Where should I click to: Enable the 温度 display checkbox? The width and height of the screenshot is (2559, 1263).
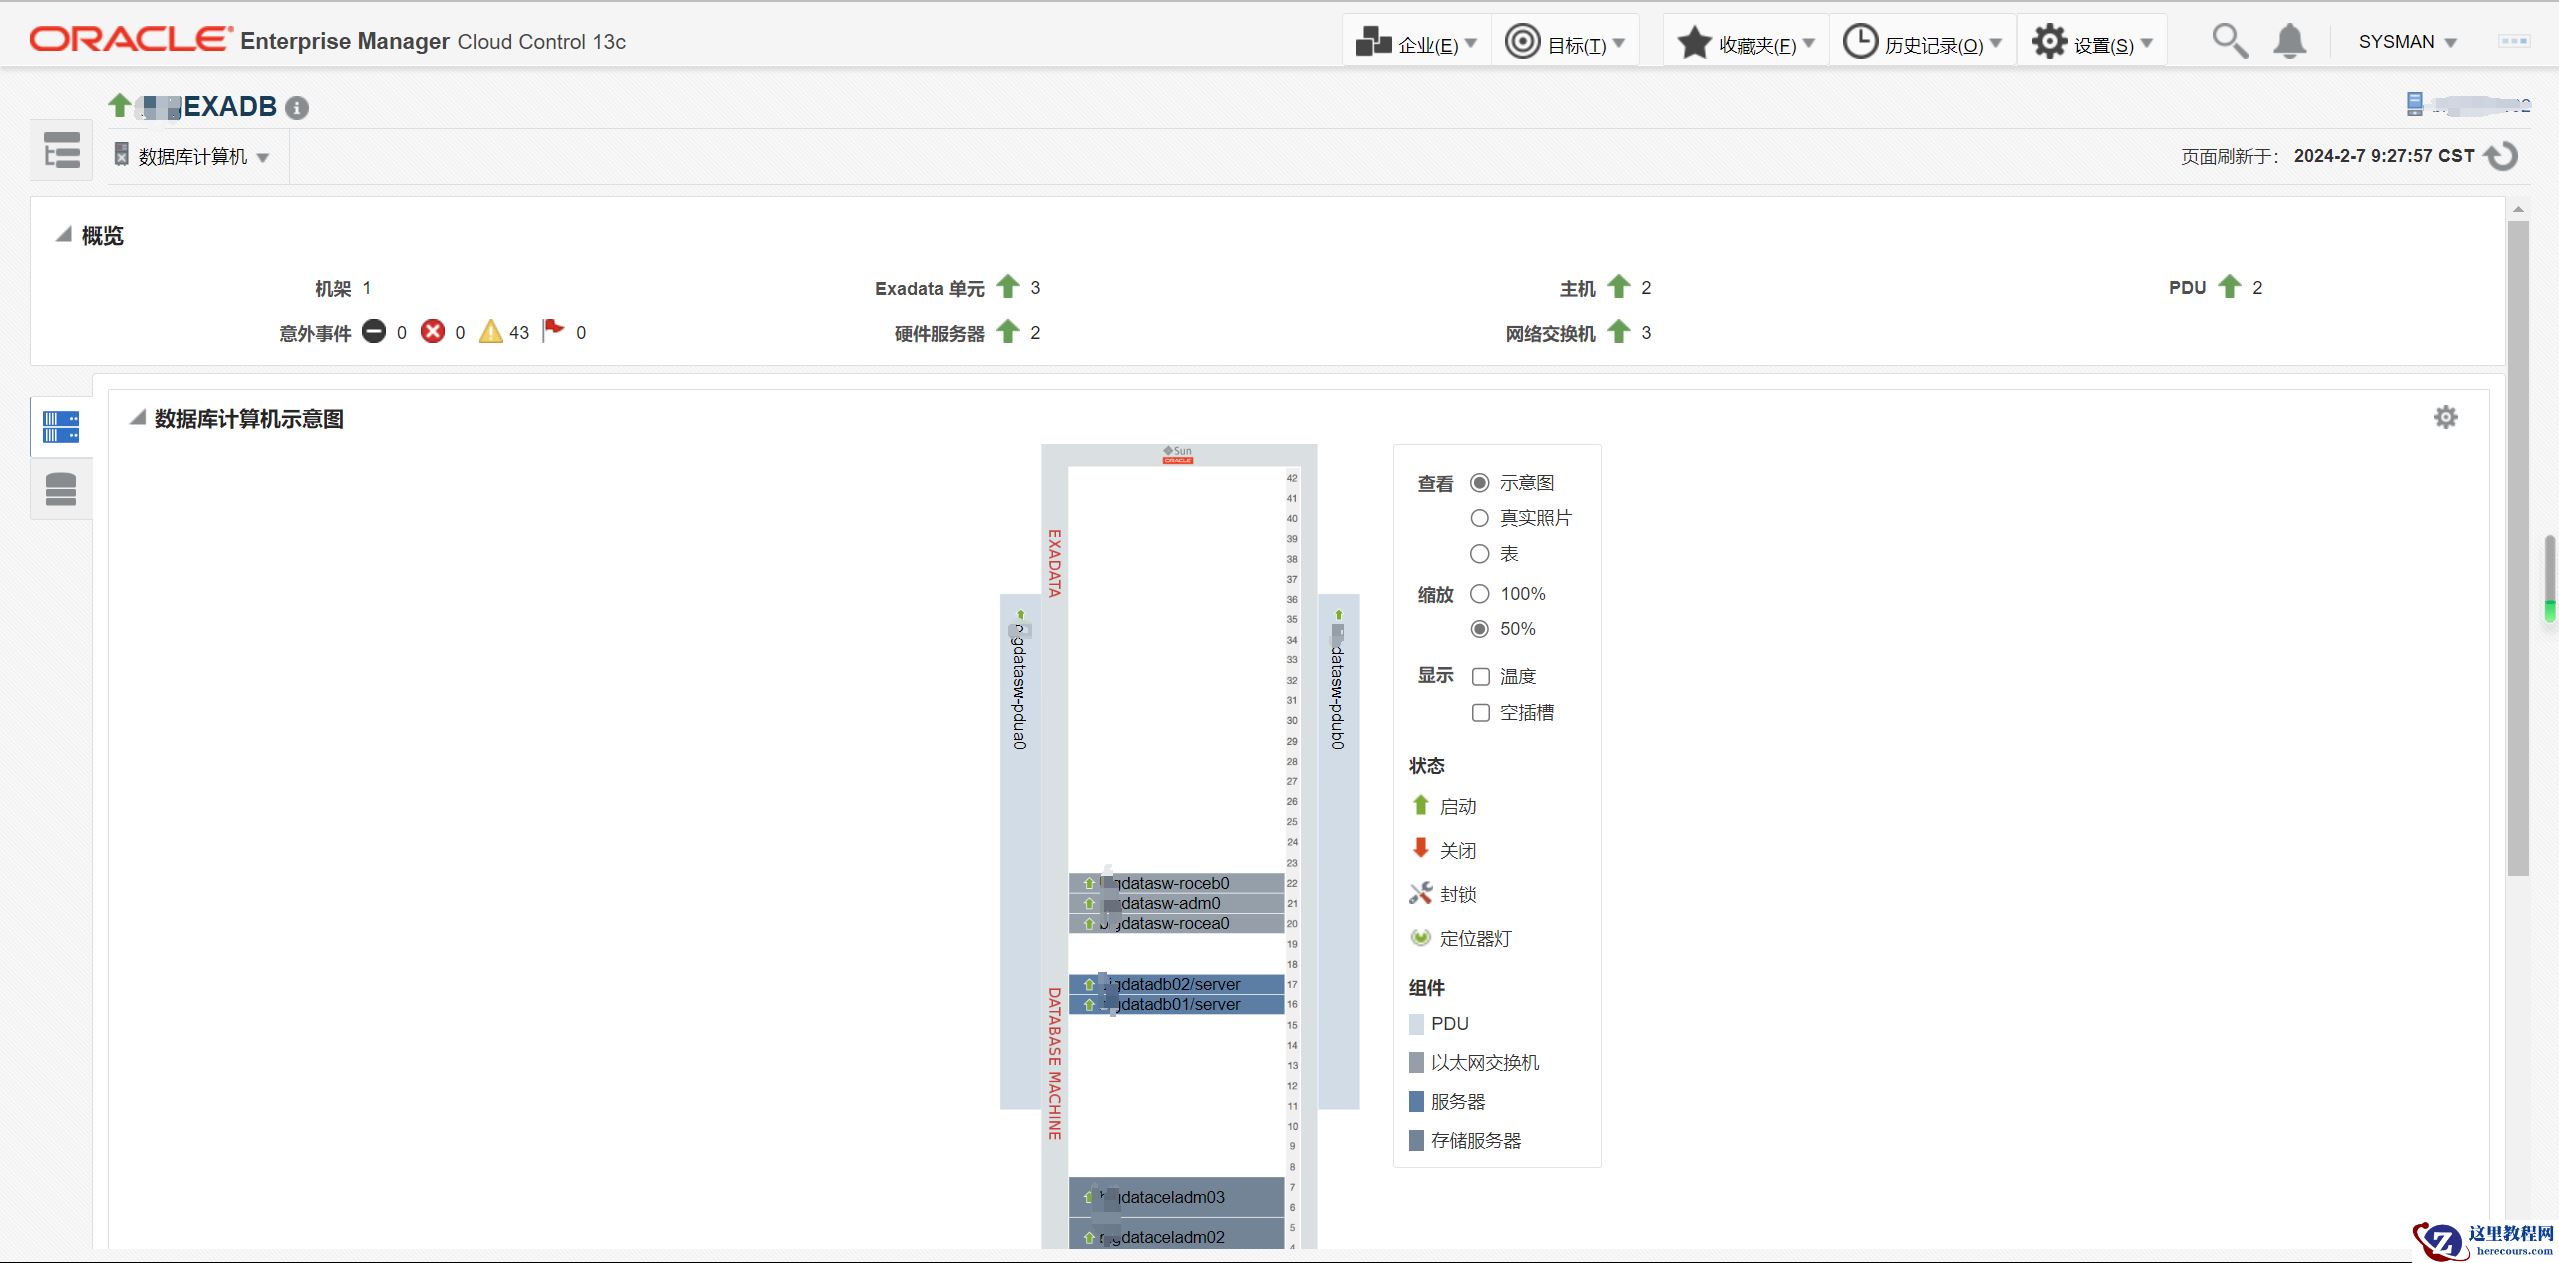click(1481, 677)
